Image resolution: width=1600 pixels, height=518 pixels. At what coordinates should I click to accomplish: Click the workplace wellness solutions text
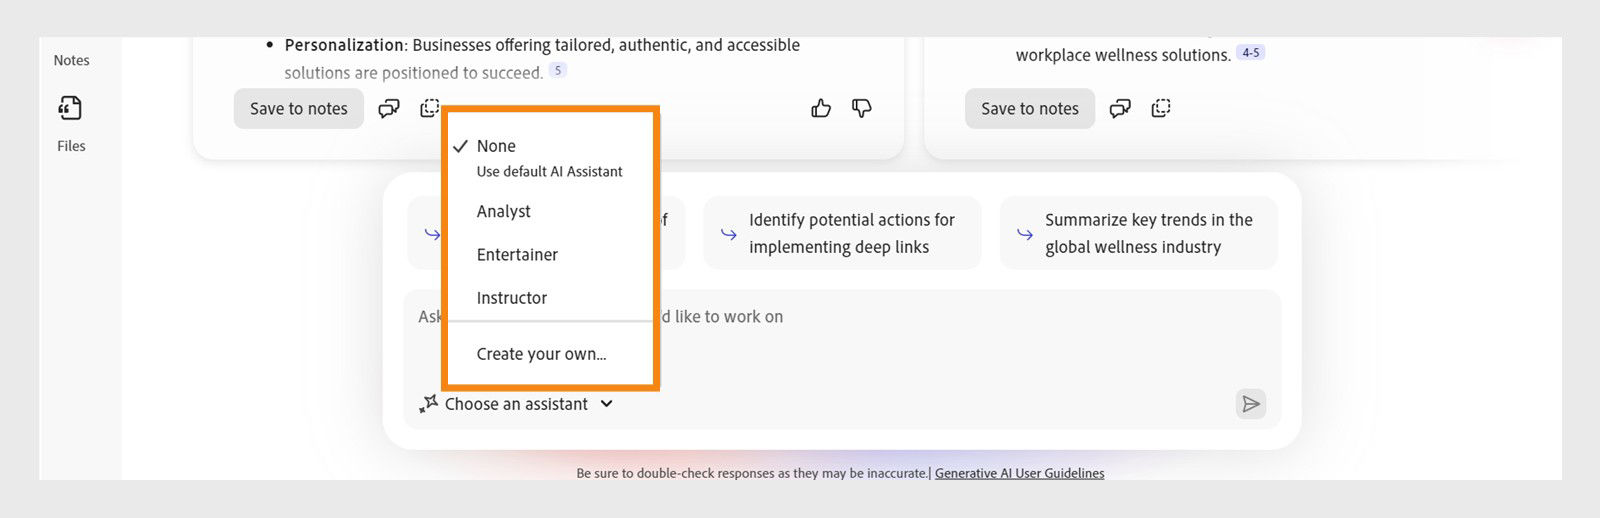coord(1123,55)
